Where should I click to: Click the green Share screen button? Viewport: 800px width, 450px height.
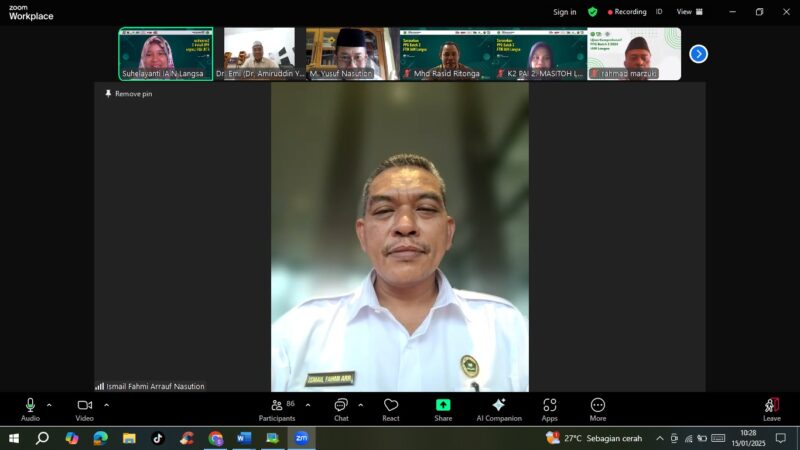tap(443, 408)
